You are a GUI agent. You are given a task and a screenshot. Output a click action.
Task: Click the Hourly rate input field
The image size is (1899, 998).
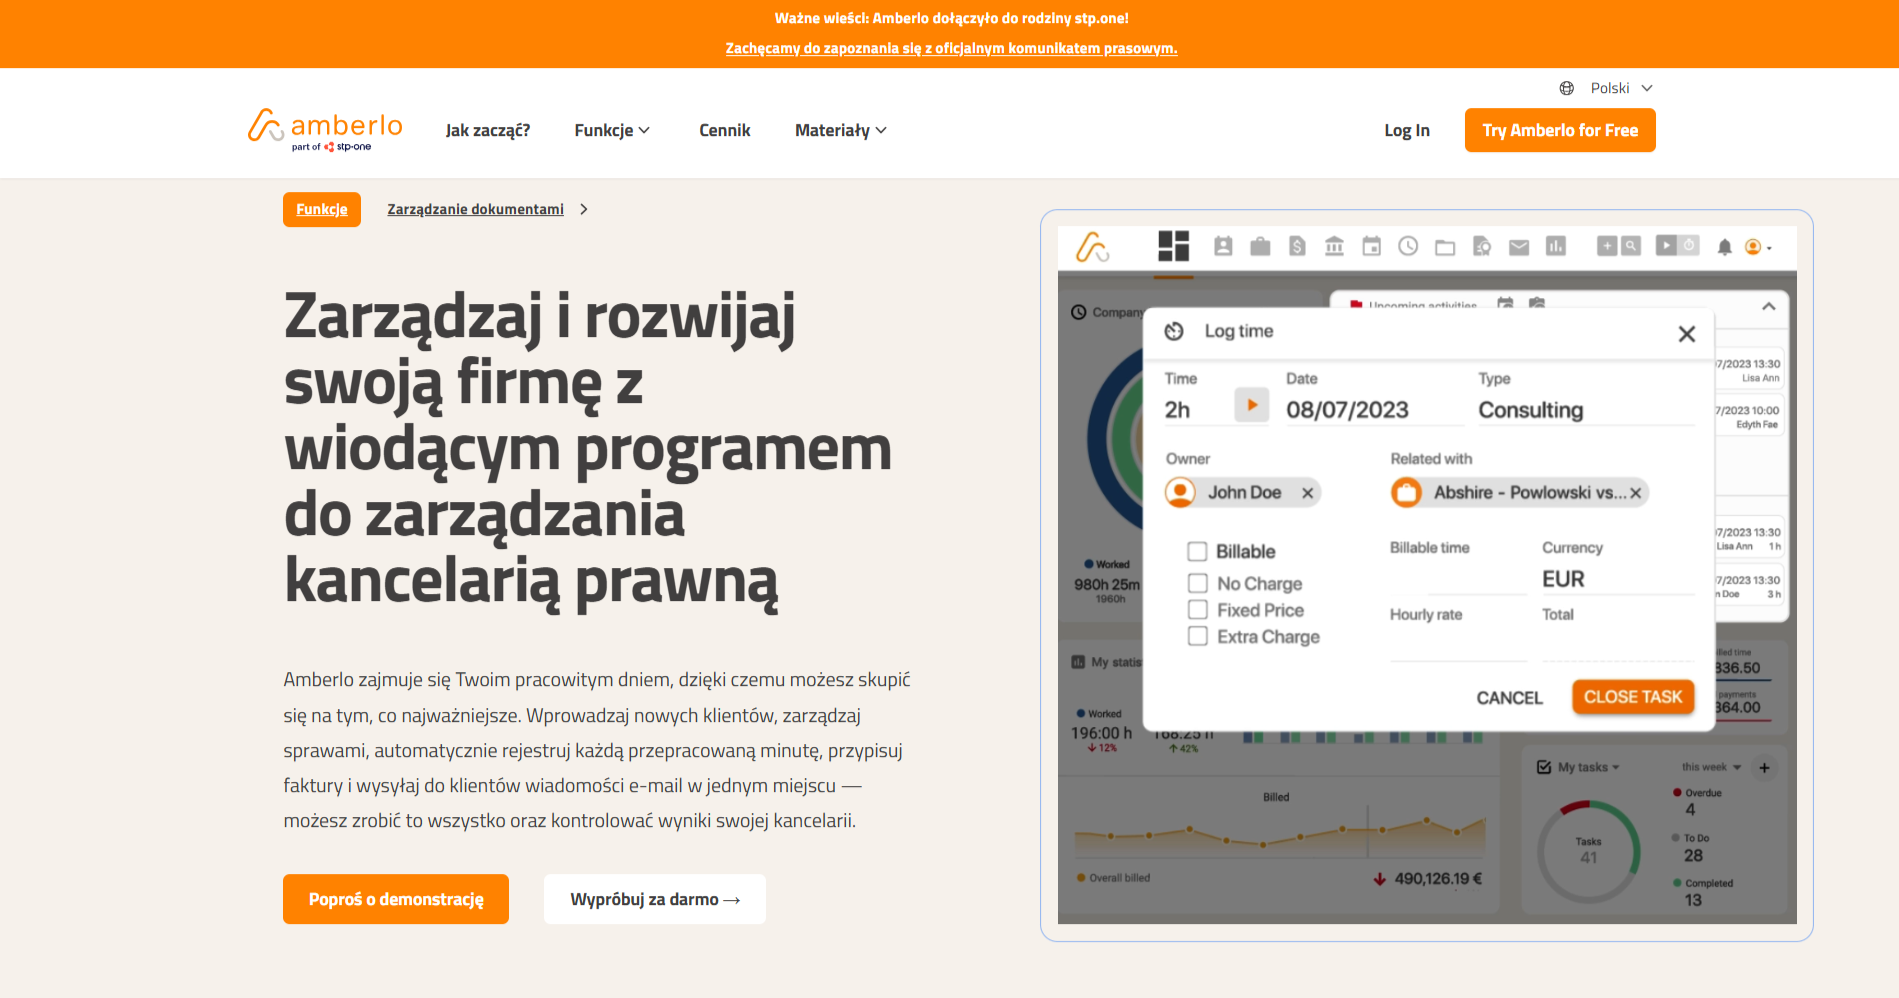coord(1458,645)
